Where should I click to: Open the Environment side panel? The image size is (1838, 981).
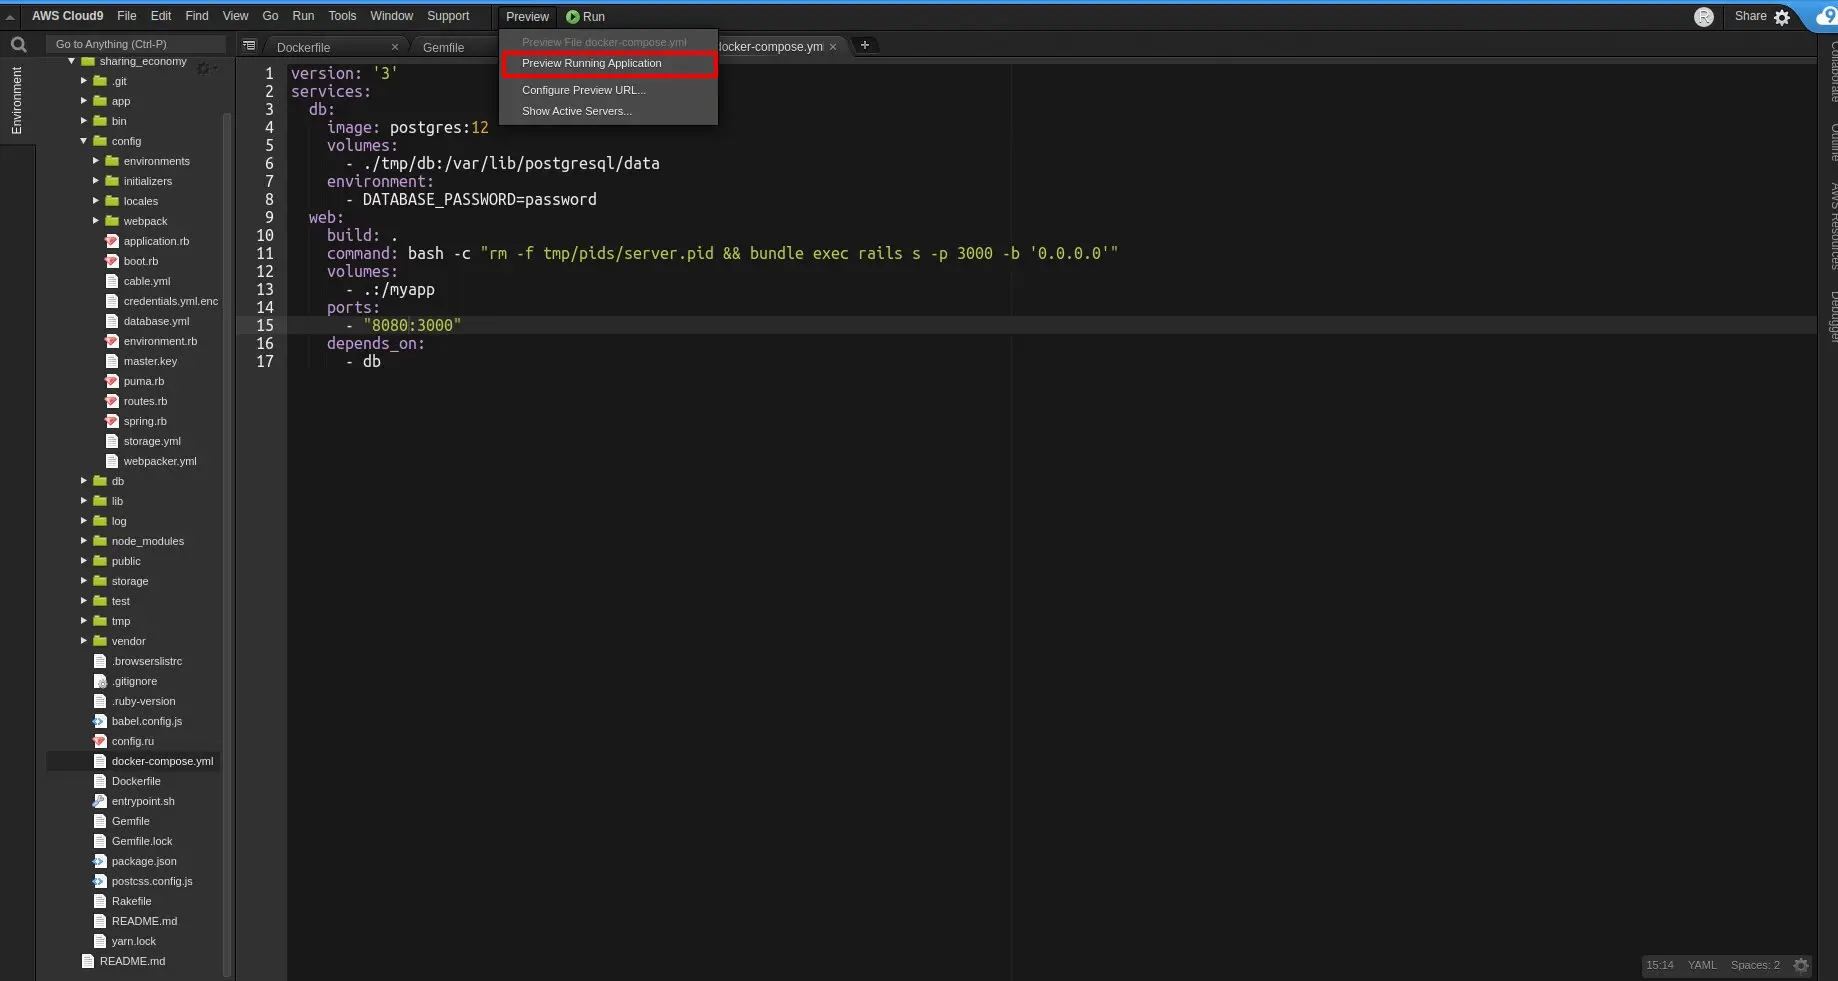tap(16, 101)
